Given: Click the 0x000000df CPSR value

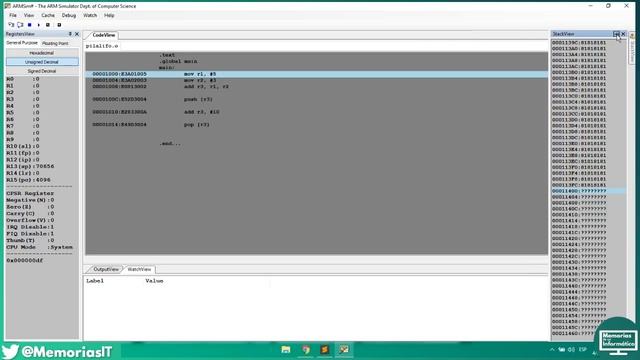Looking at the screenshot, I should [24, 260].
